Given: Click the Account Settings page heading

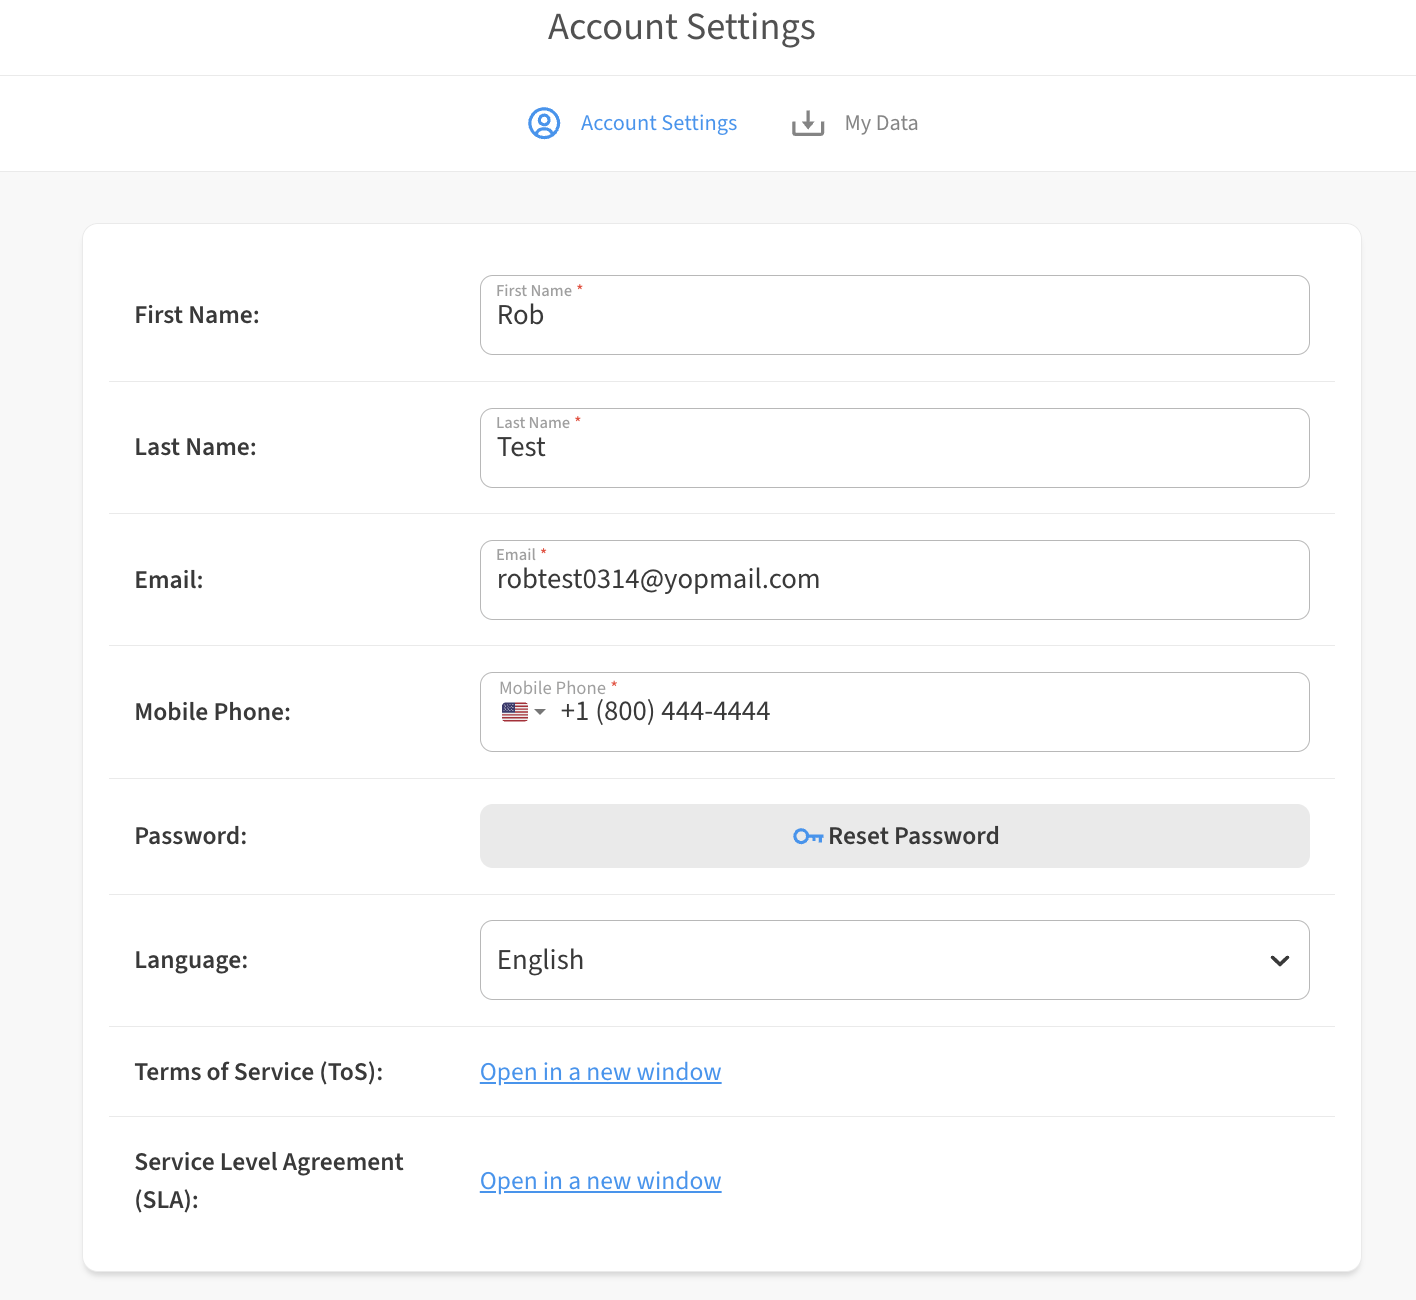Looking at the screenshot, I should click(x=681, y=27).
